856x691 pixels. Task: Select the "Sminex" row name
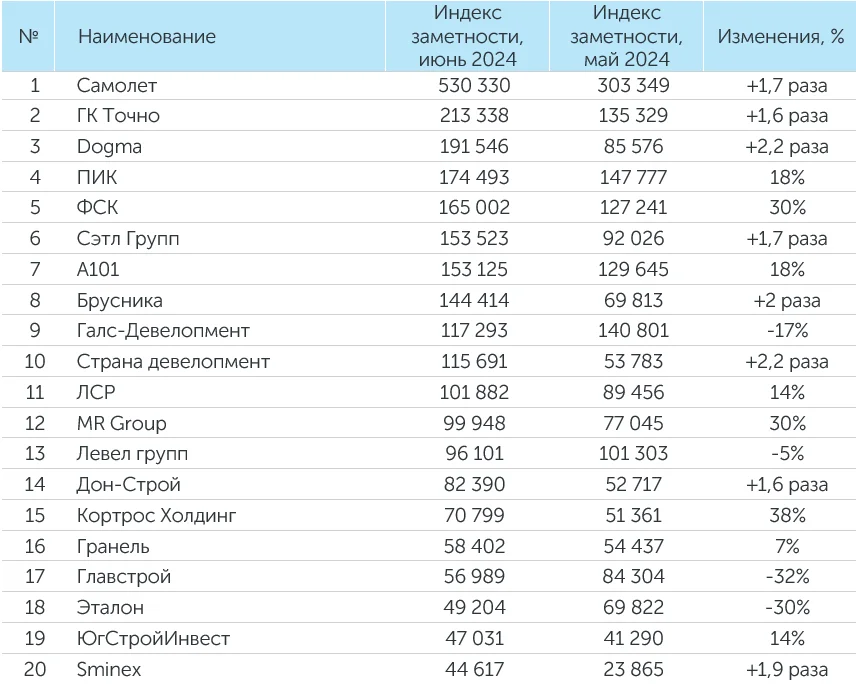tap(109, 670)
